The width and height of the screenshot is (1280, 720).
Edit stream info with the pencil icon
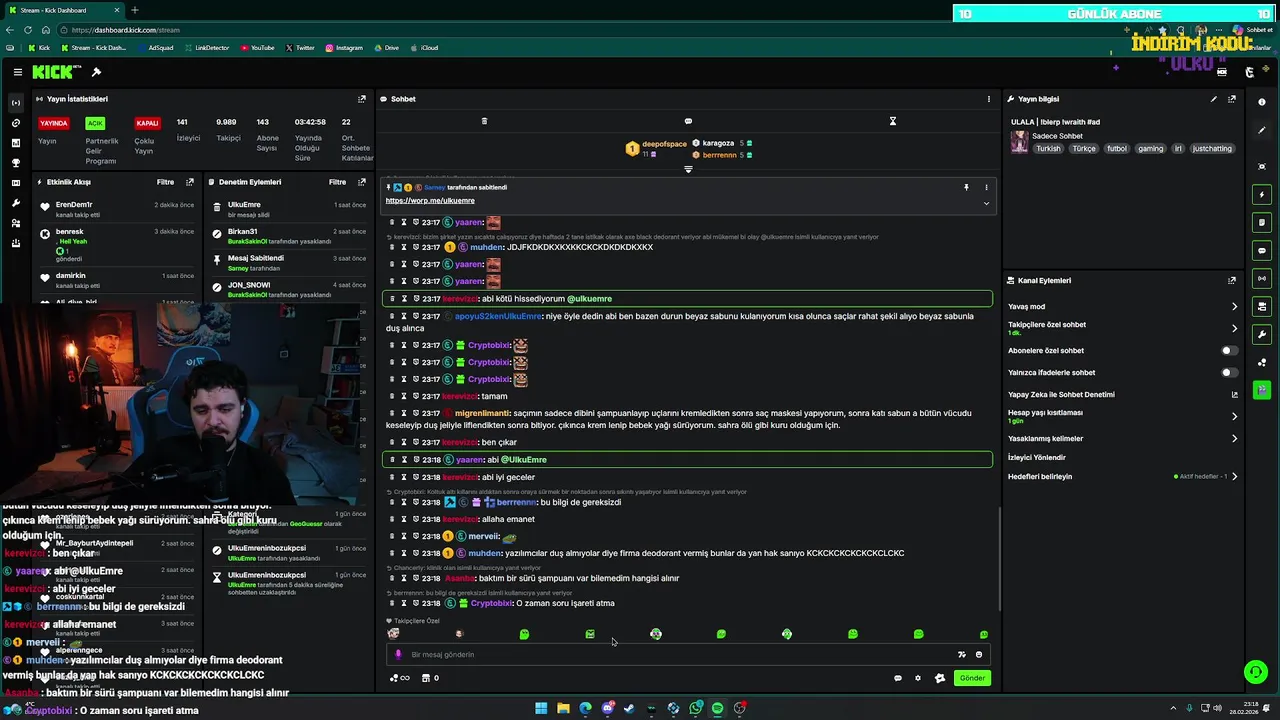(1214, 99)
